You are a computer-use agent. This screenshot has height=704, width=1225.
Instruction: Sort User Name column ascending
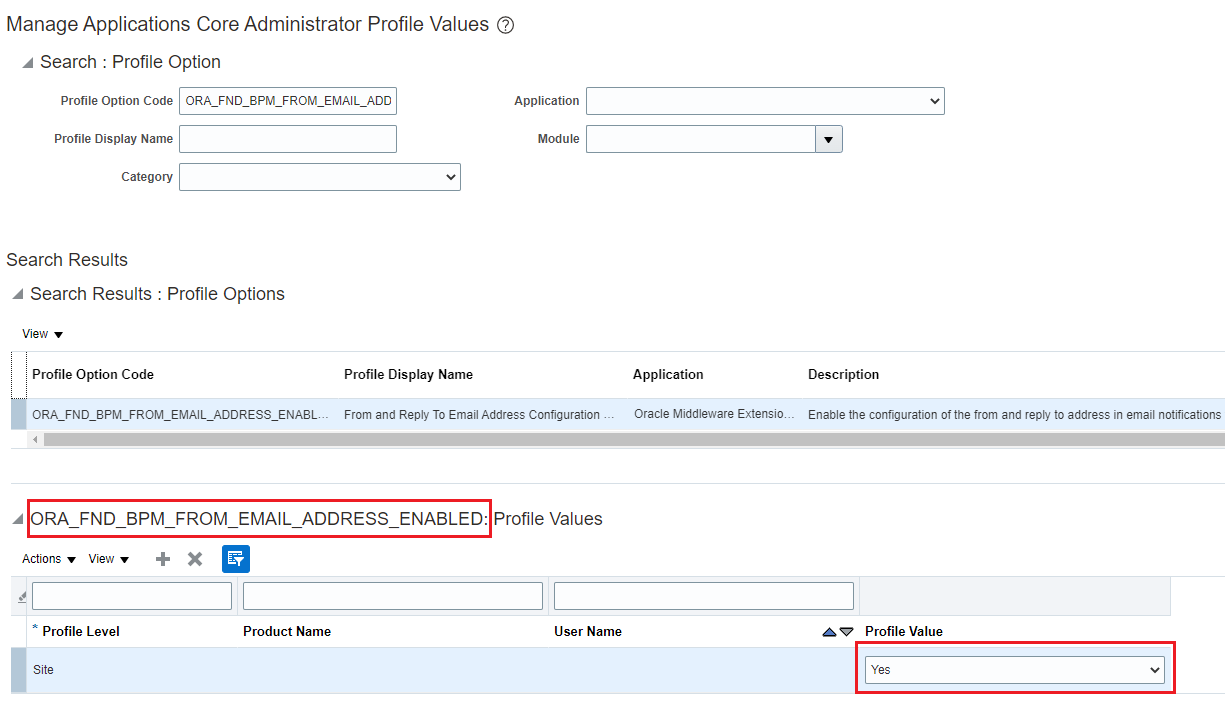pyautogui.click(x=829, y=632)
